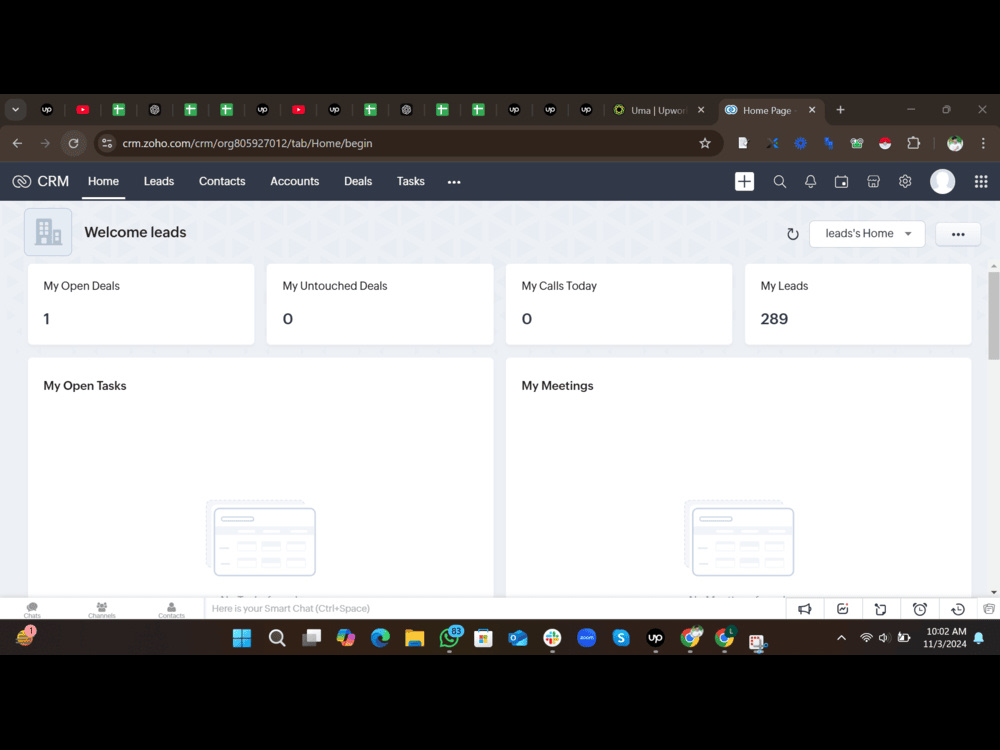Open the CRM calendar icon

[x=841, y=181]
